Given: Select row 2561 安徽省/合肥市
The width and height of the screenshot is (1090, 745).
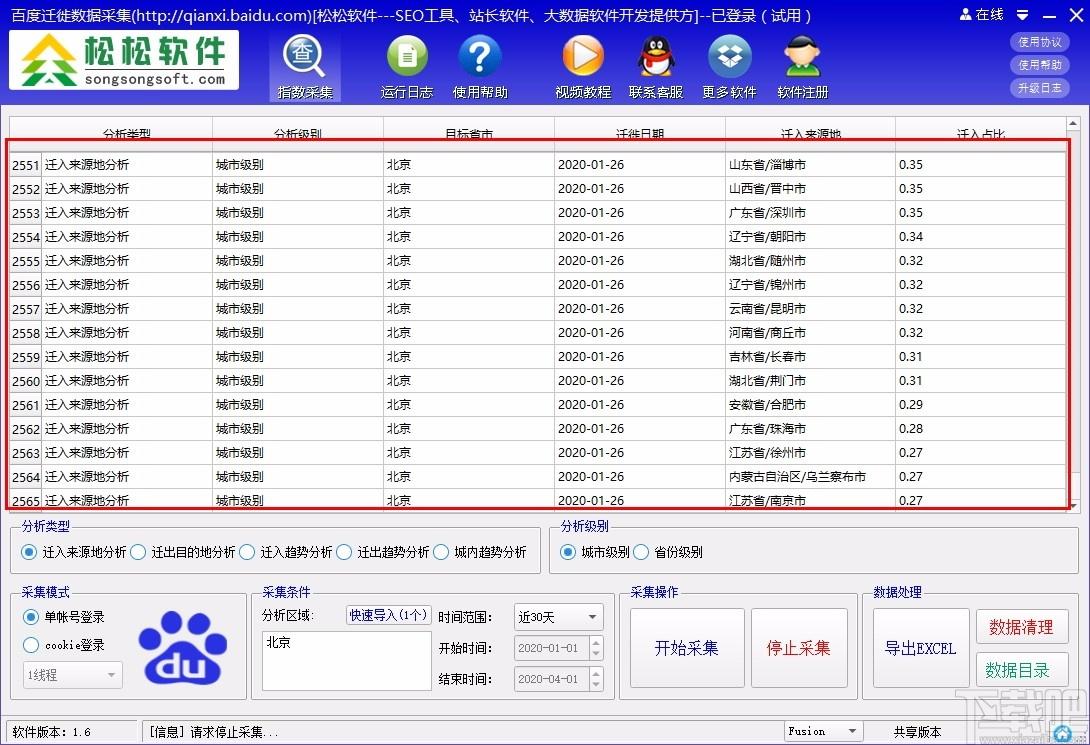Looking at the screenshot, I should coord(538,404).
